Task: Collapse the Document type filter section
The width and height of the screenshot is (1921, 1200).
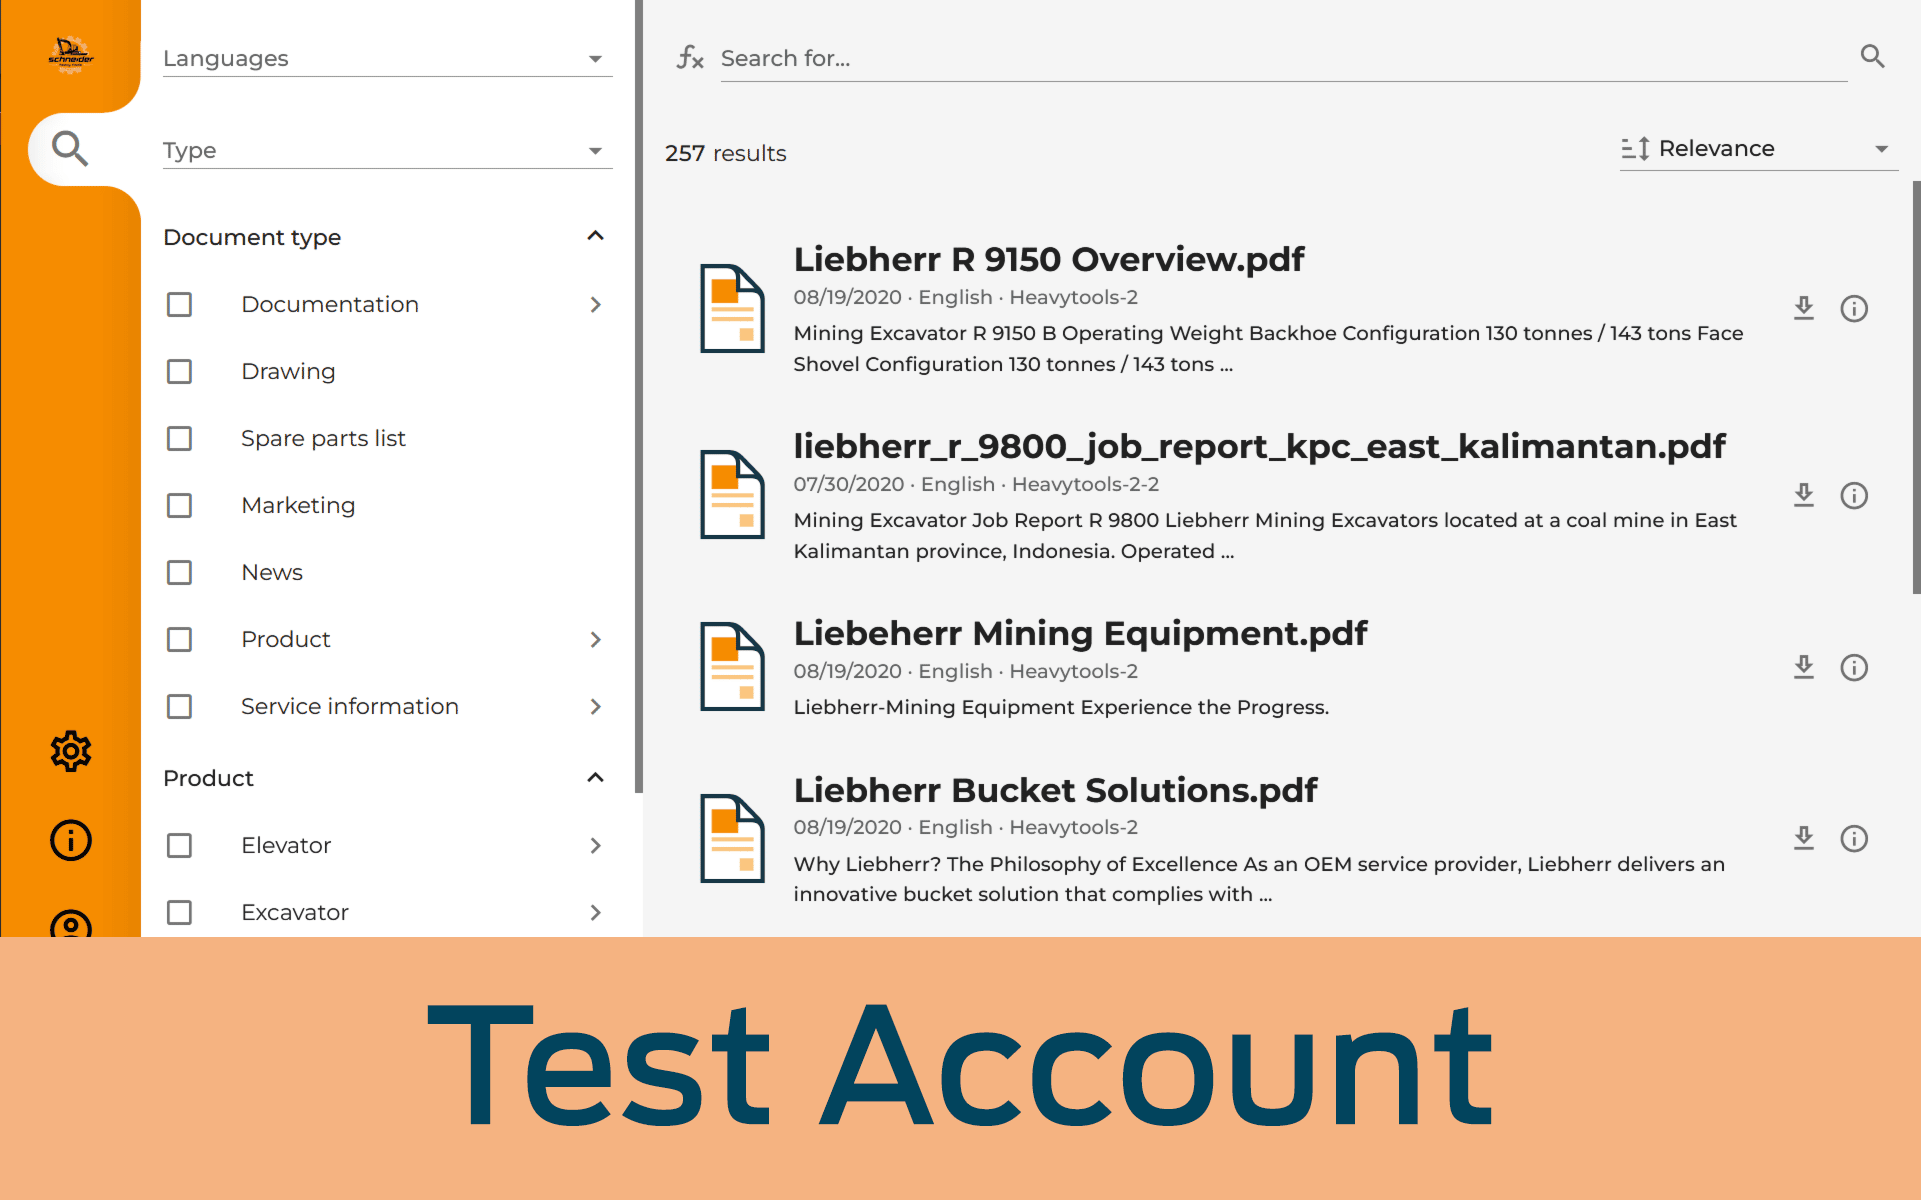Action: click(x=596, y=236)
